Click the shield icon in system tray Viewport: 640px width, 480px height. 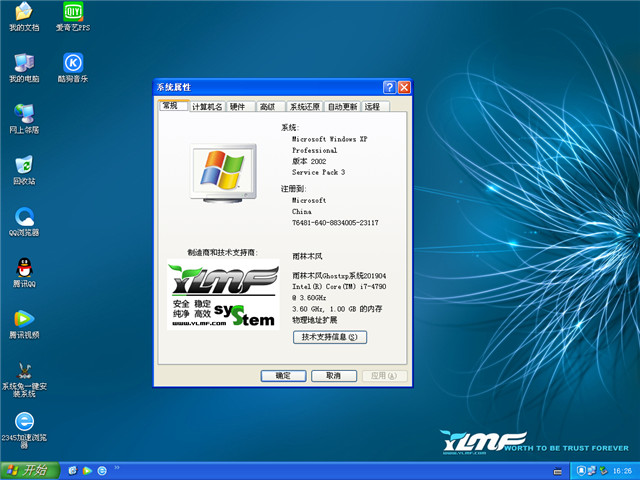[581, 471]
